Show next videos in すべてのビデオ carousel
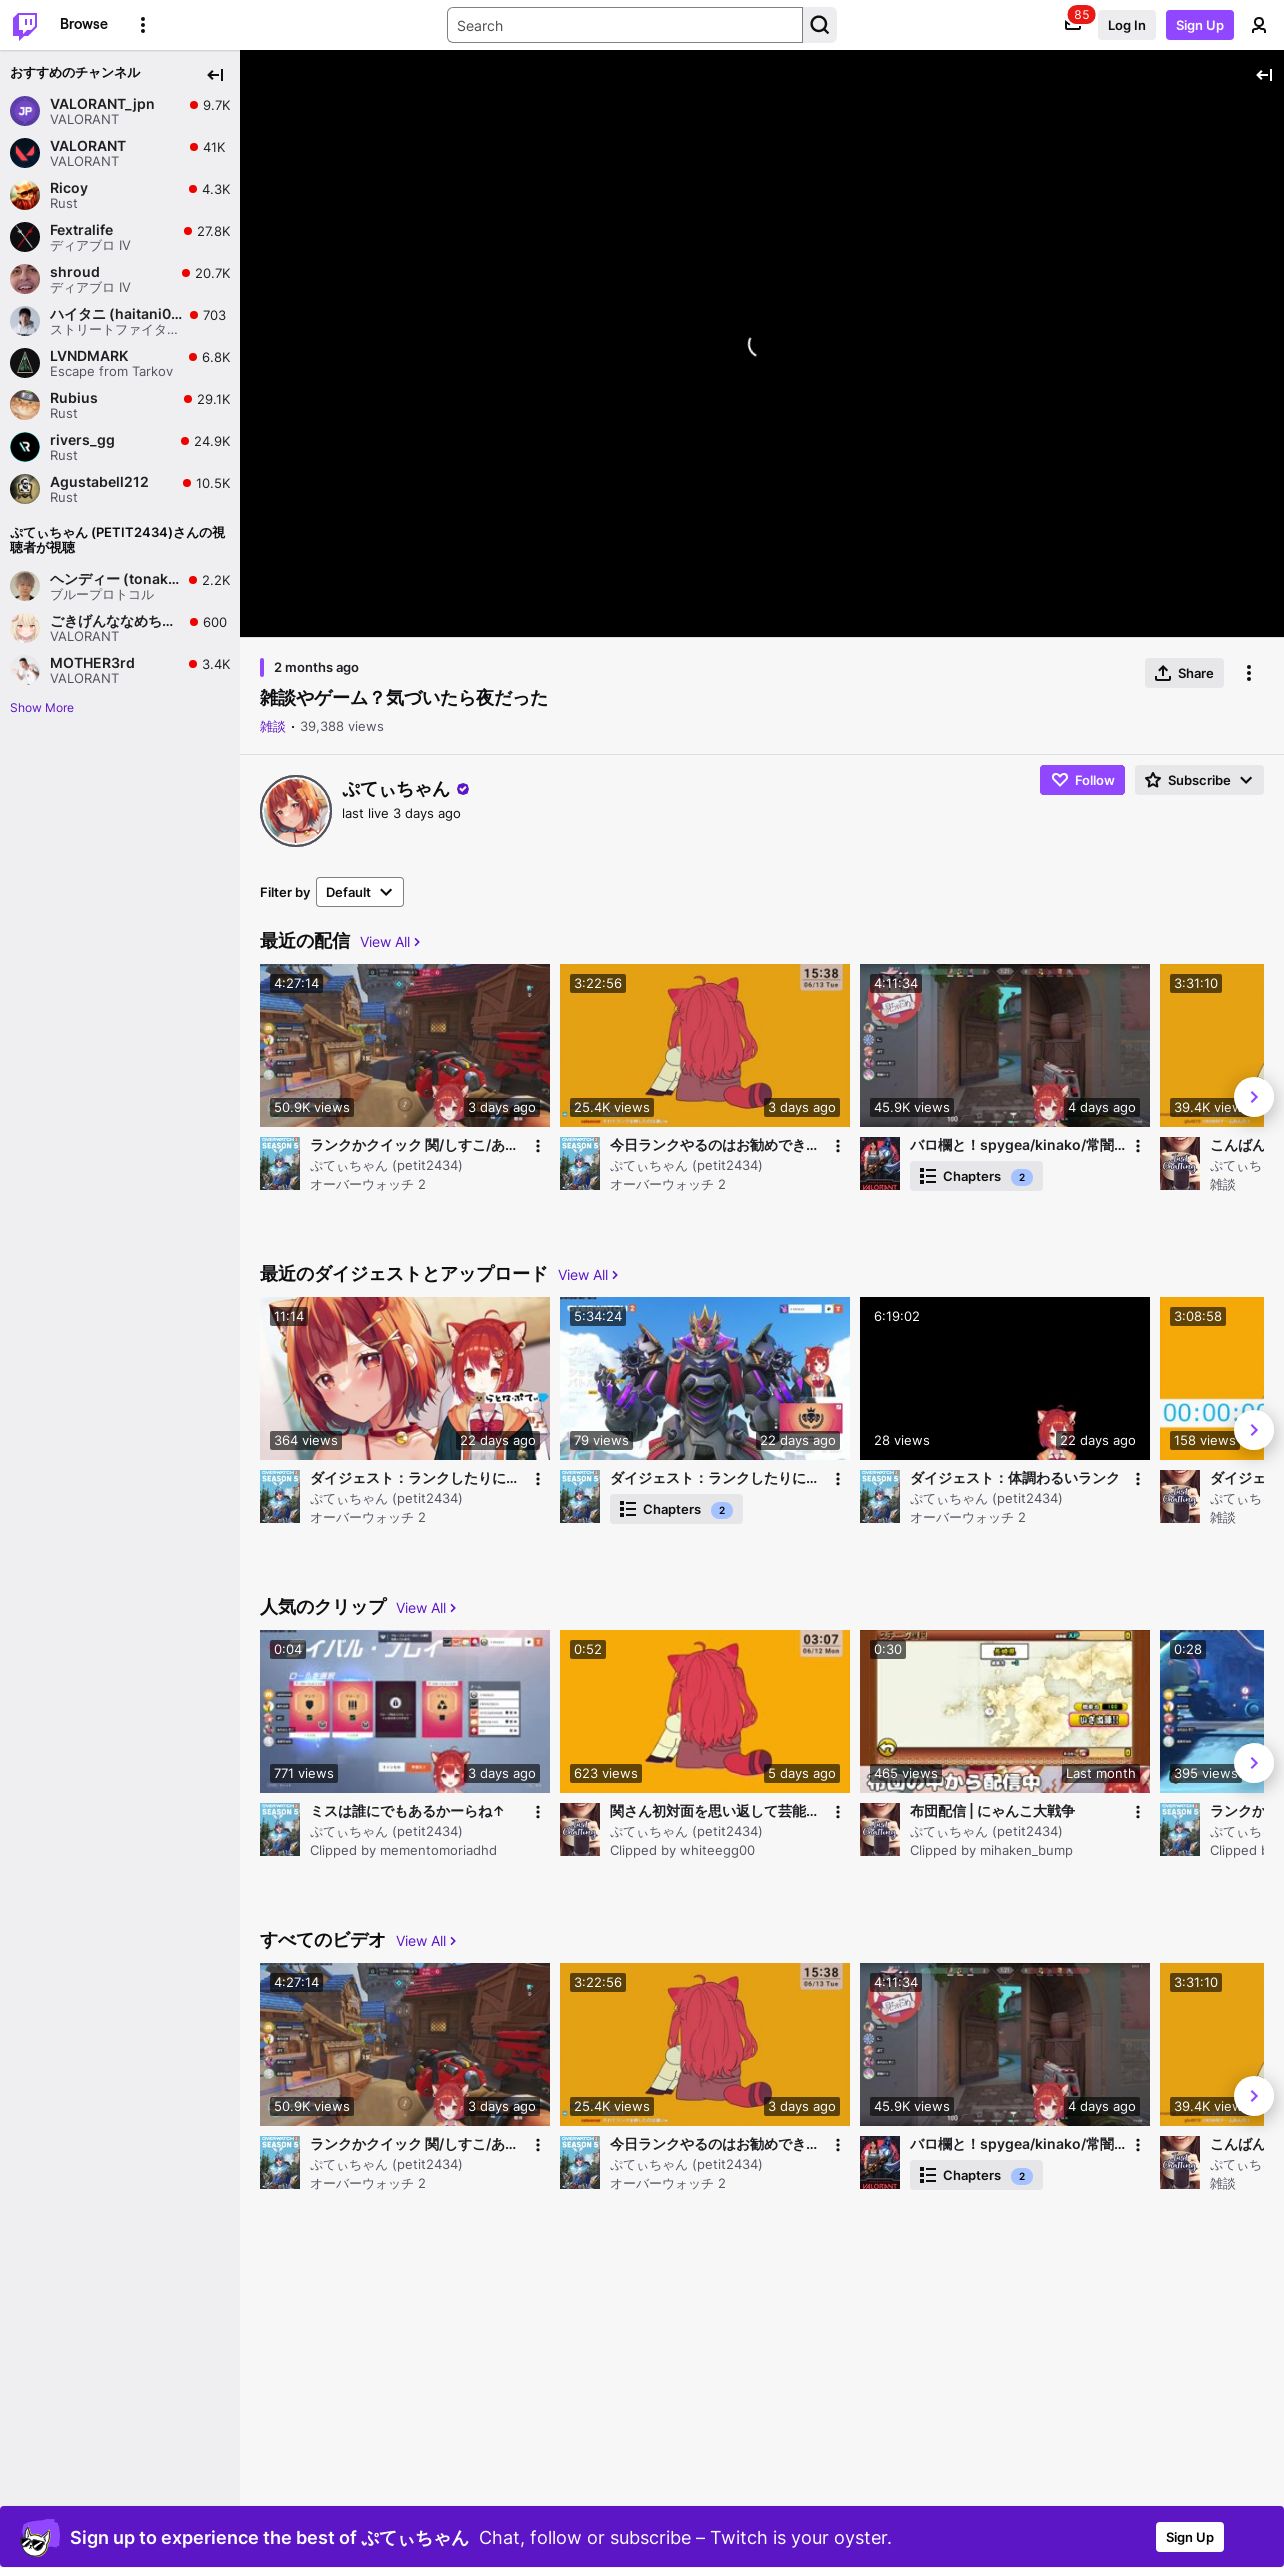Image resolution: width=1284 pixels, height=2568 pixels. (x=1254, y=2096)
